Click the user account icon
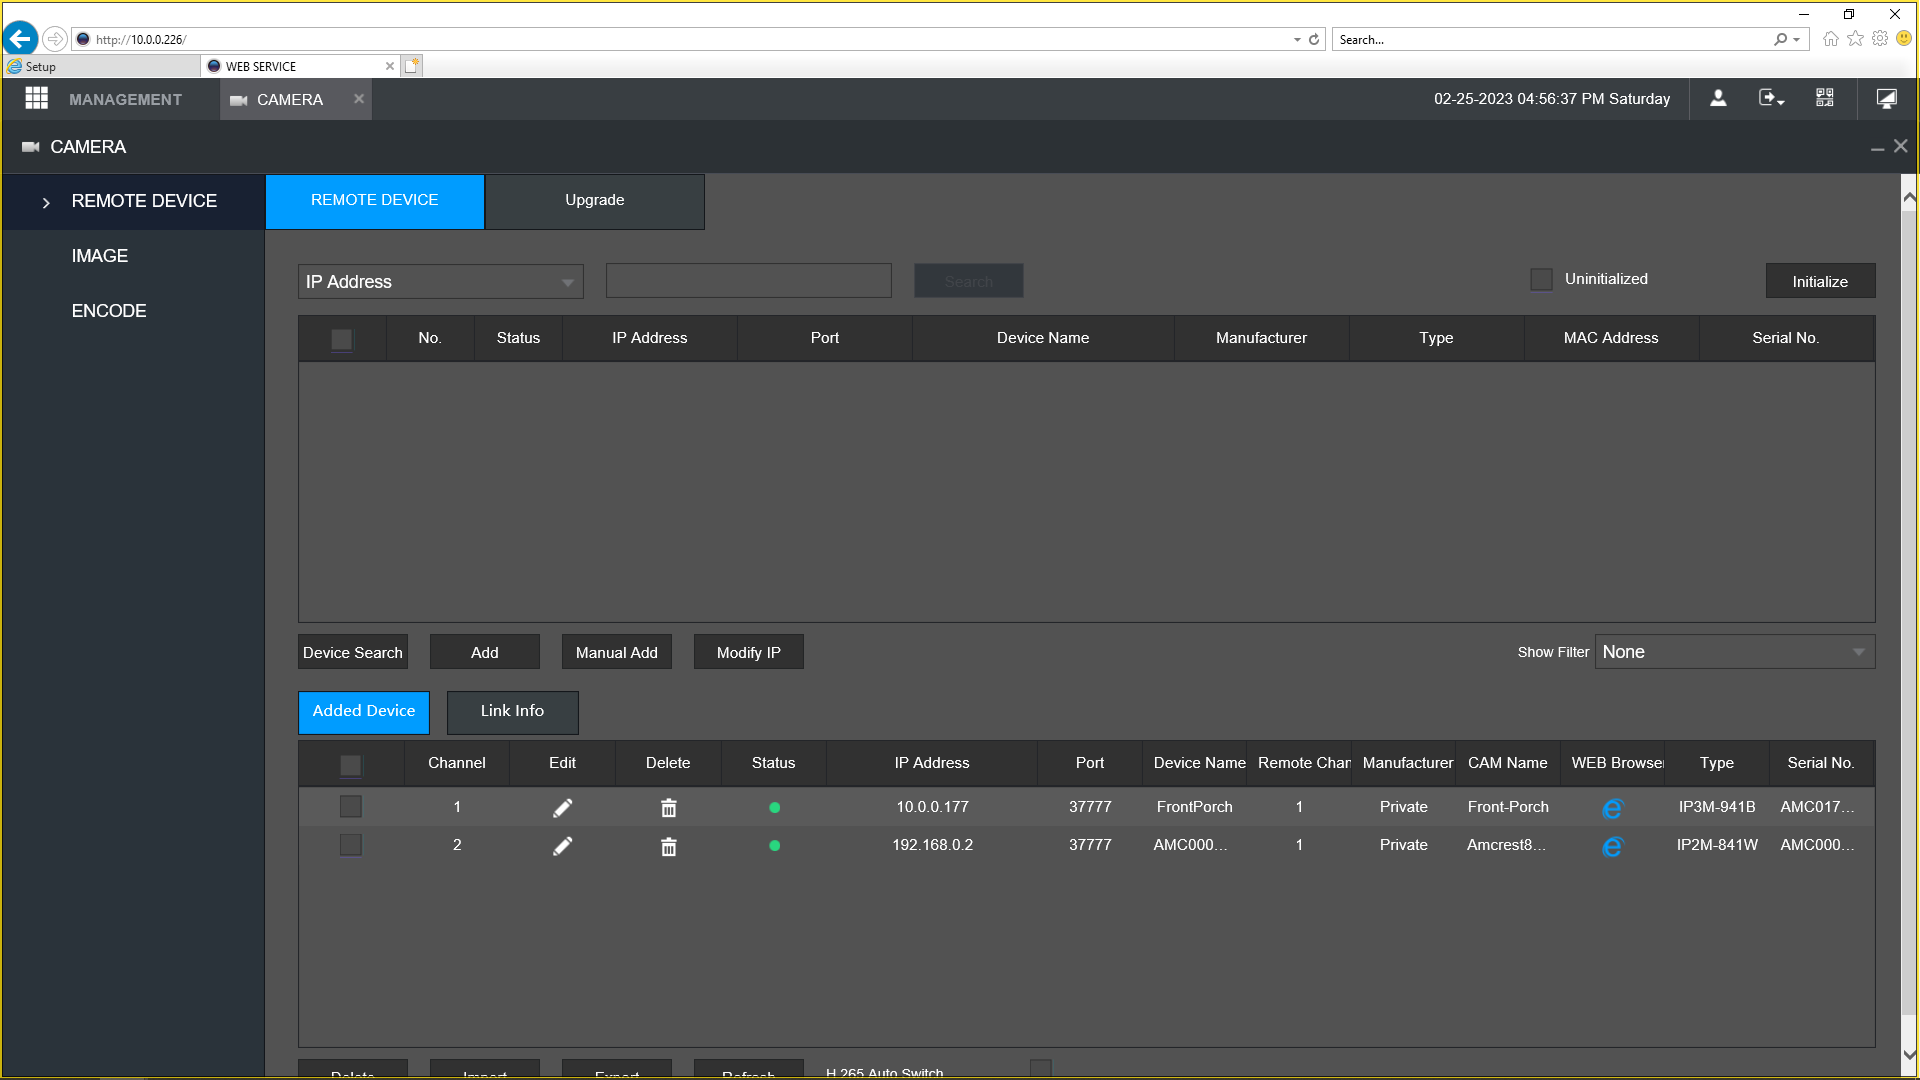 point(1718,98)
